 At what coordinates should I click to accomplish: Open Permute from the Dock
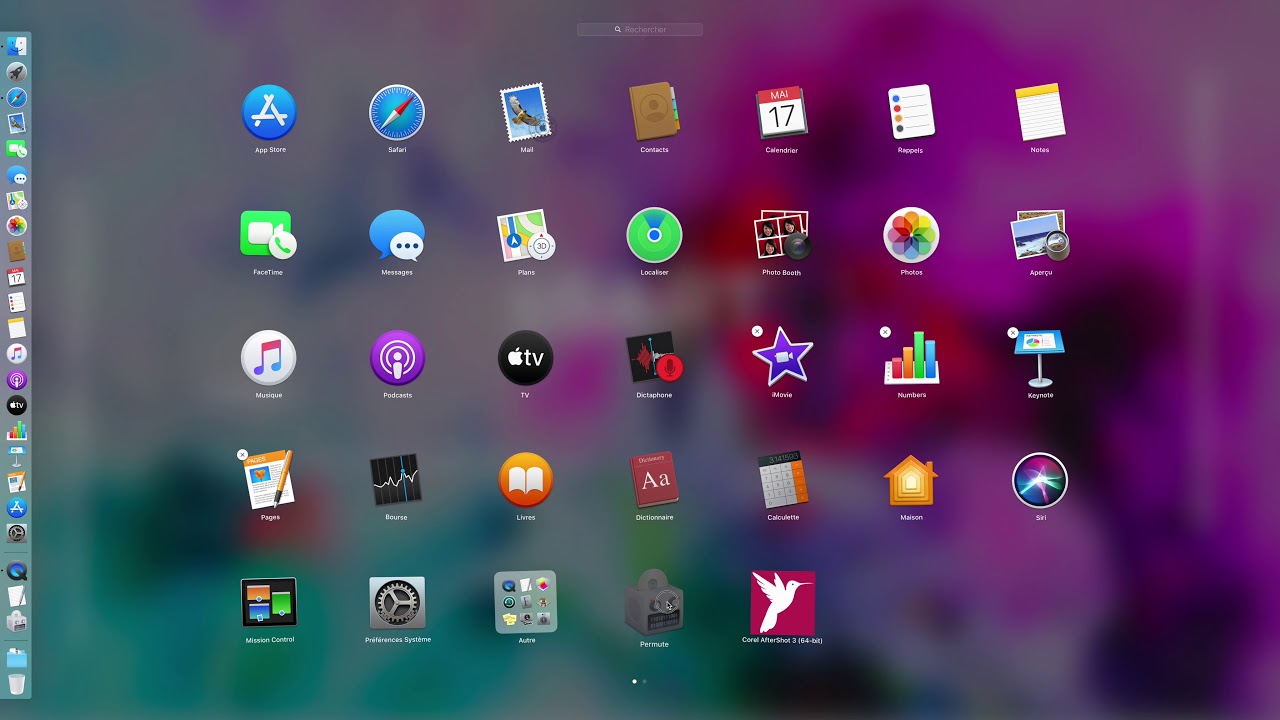coord(16,621)
